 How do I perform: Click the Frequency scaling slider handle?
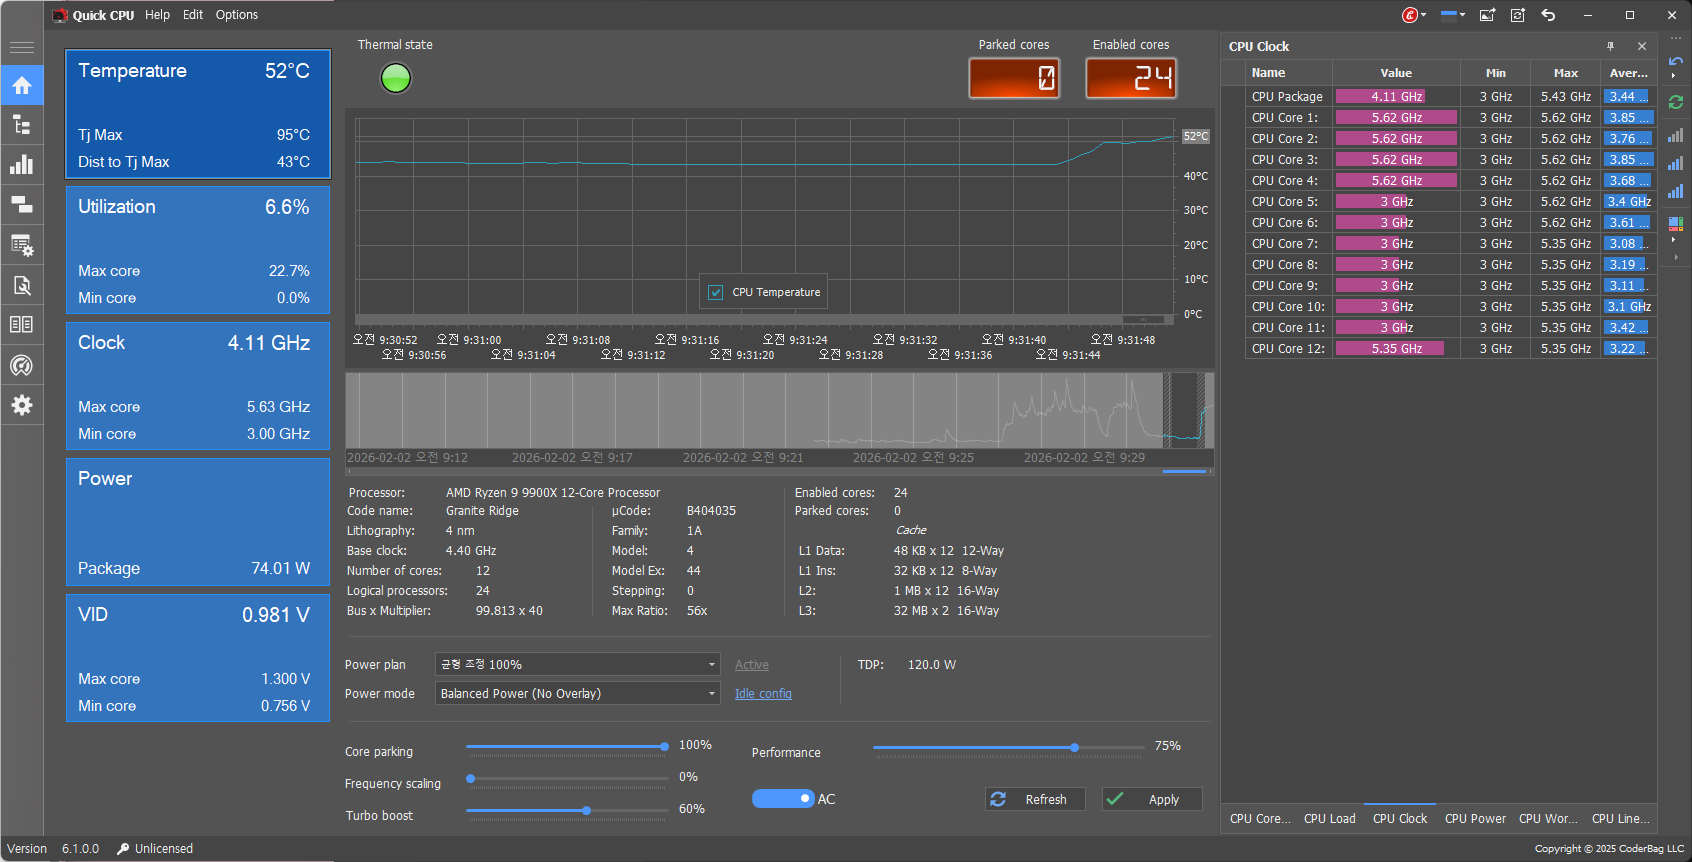471,778
